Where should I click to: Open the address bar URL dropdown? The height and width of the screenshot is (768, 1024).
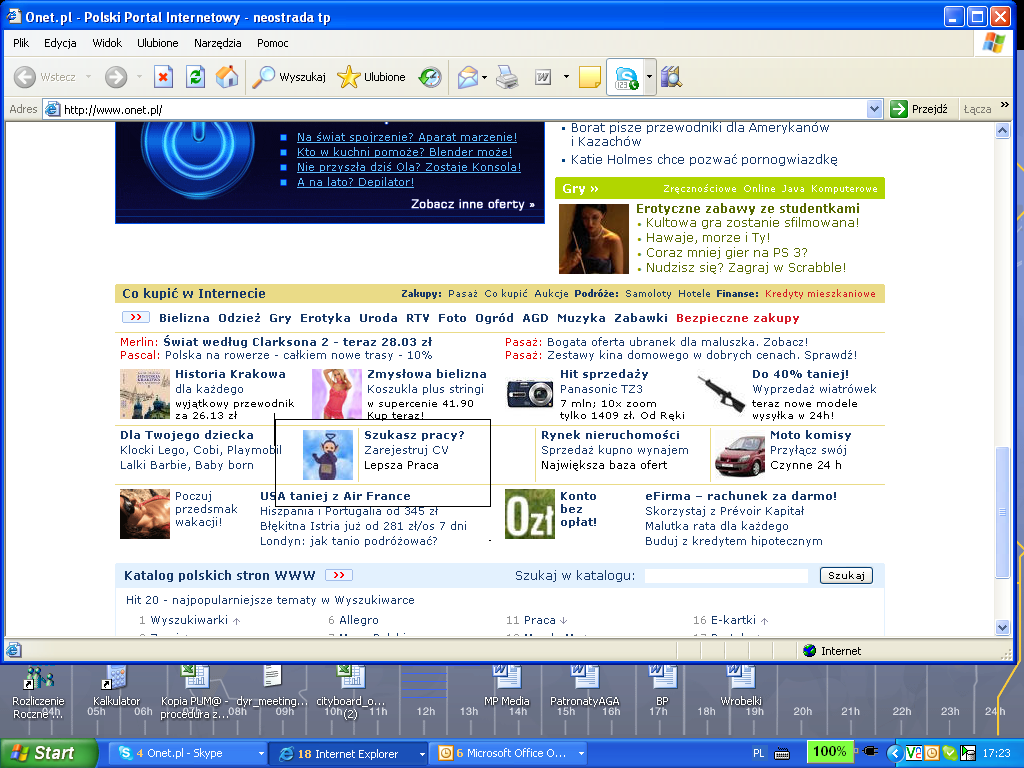coord(874,109)
